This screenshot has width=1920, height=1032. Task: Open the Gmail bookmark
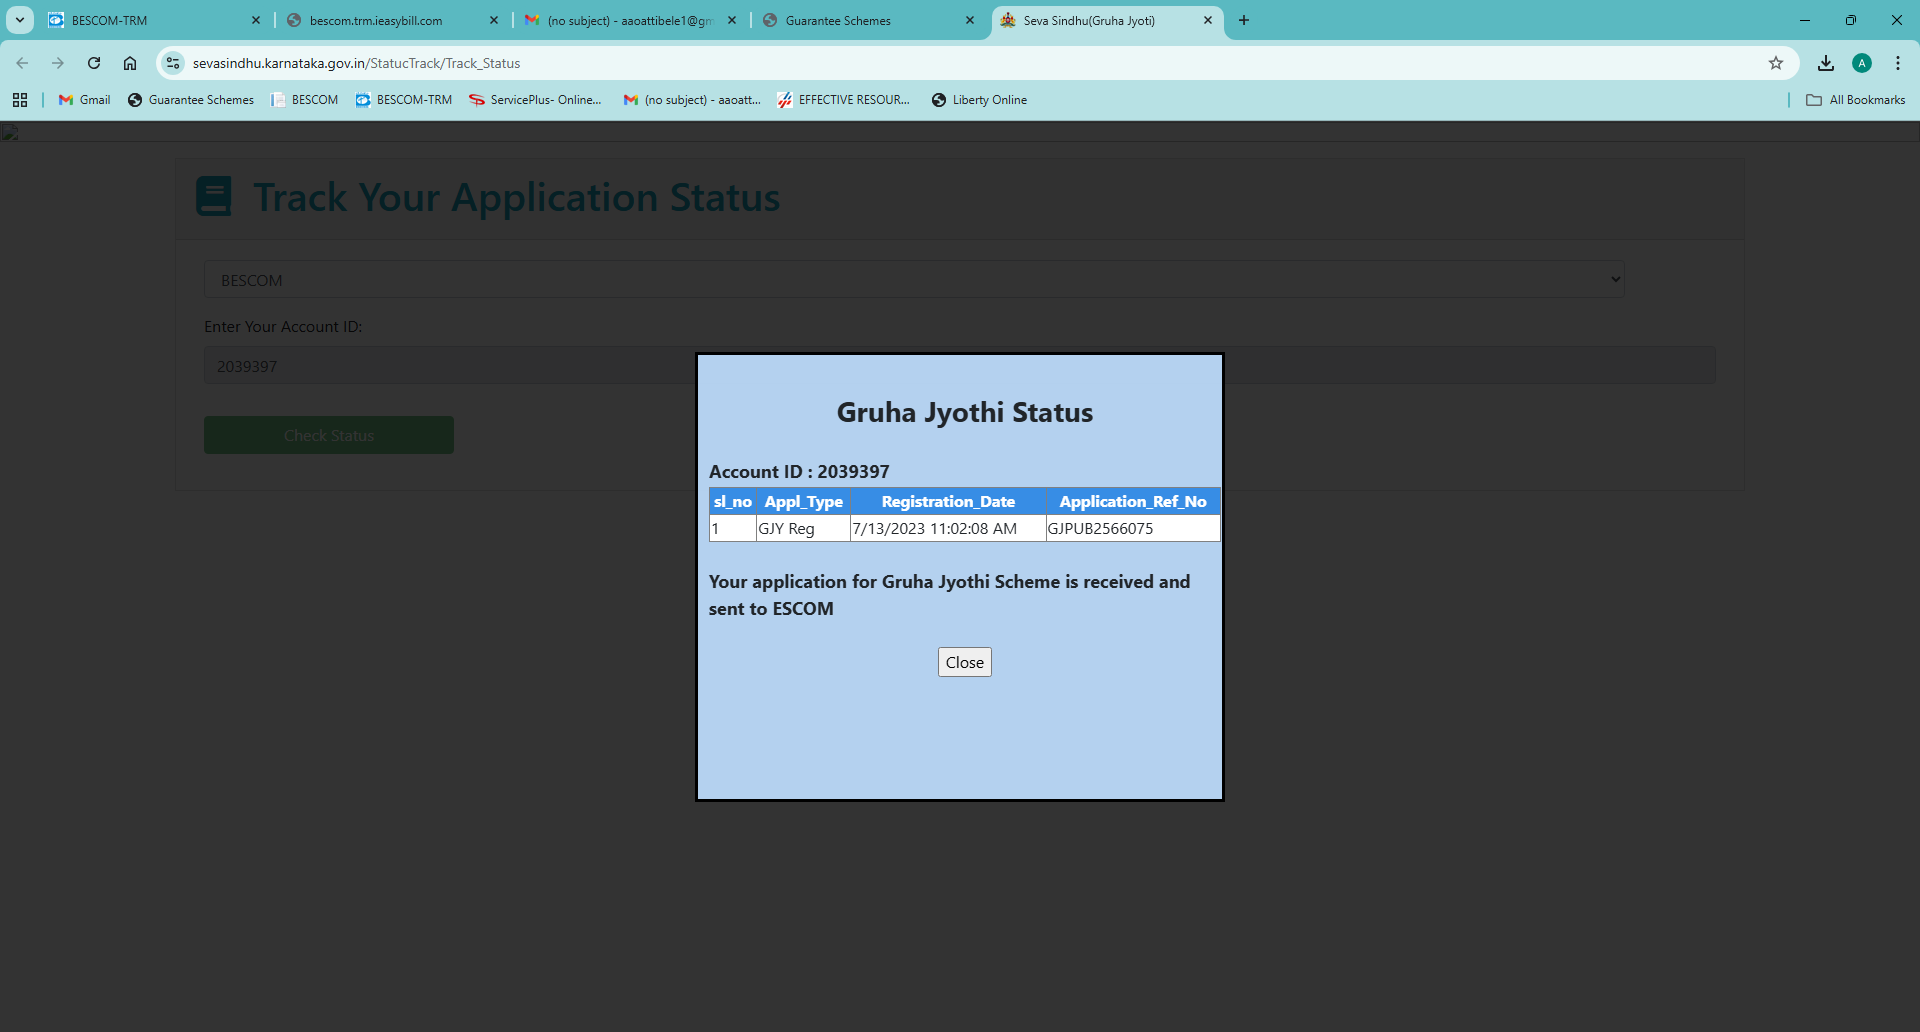point(85,100)
